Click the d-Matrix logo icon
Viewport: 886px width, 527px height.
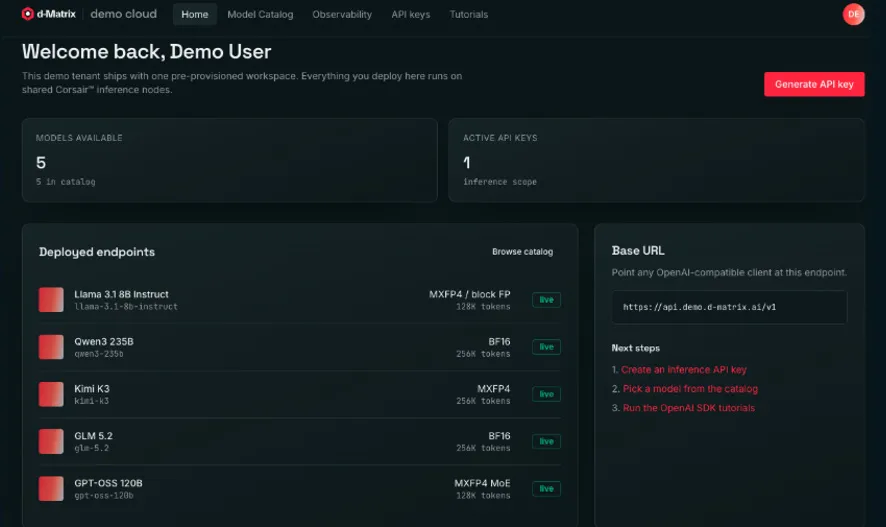(x=28, y=14)
